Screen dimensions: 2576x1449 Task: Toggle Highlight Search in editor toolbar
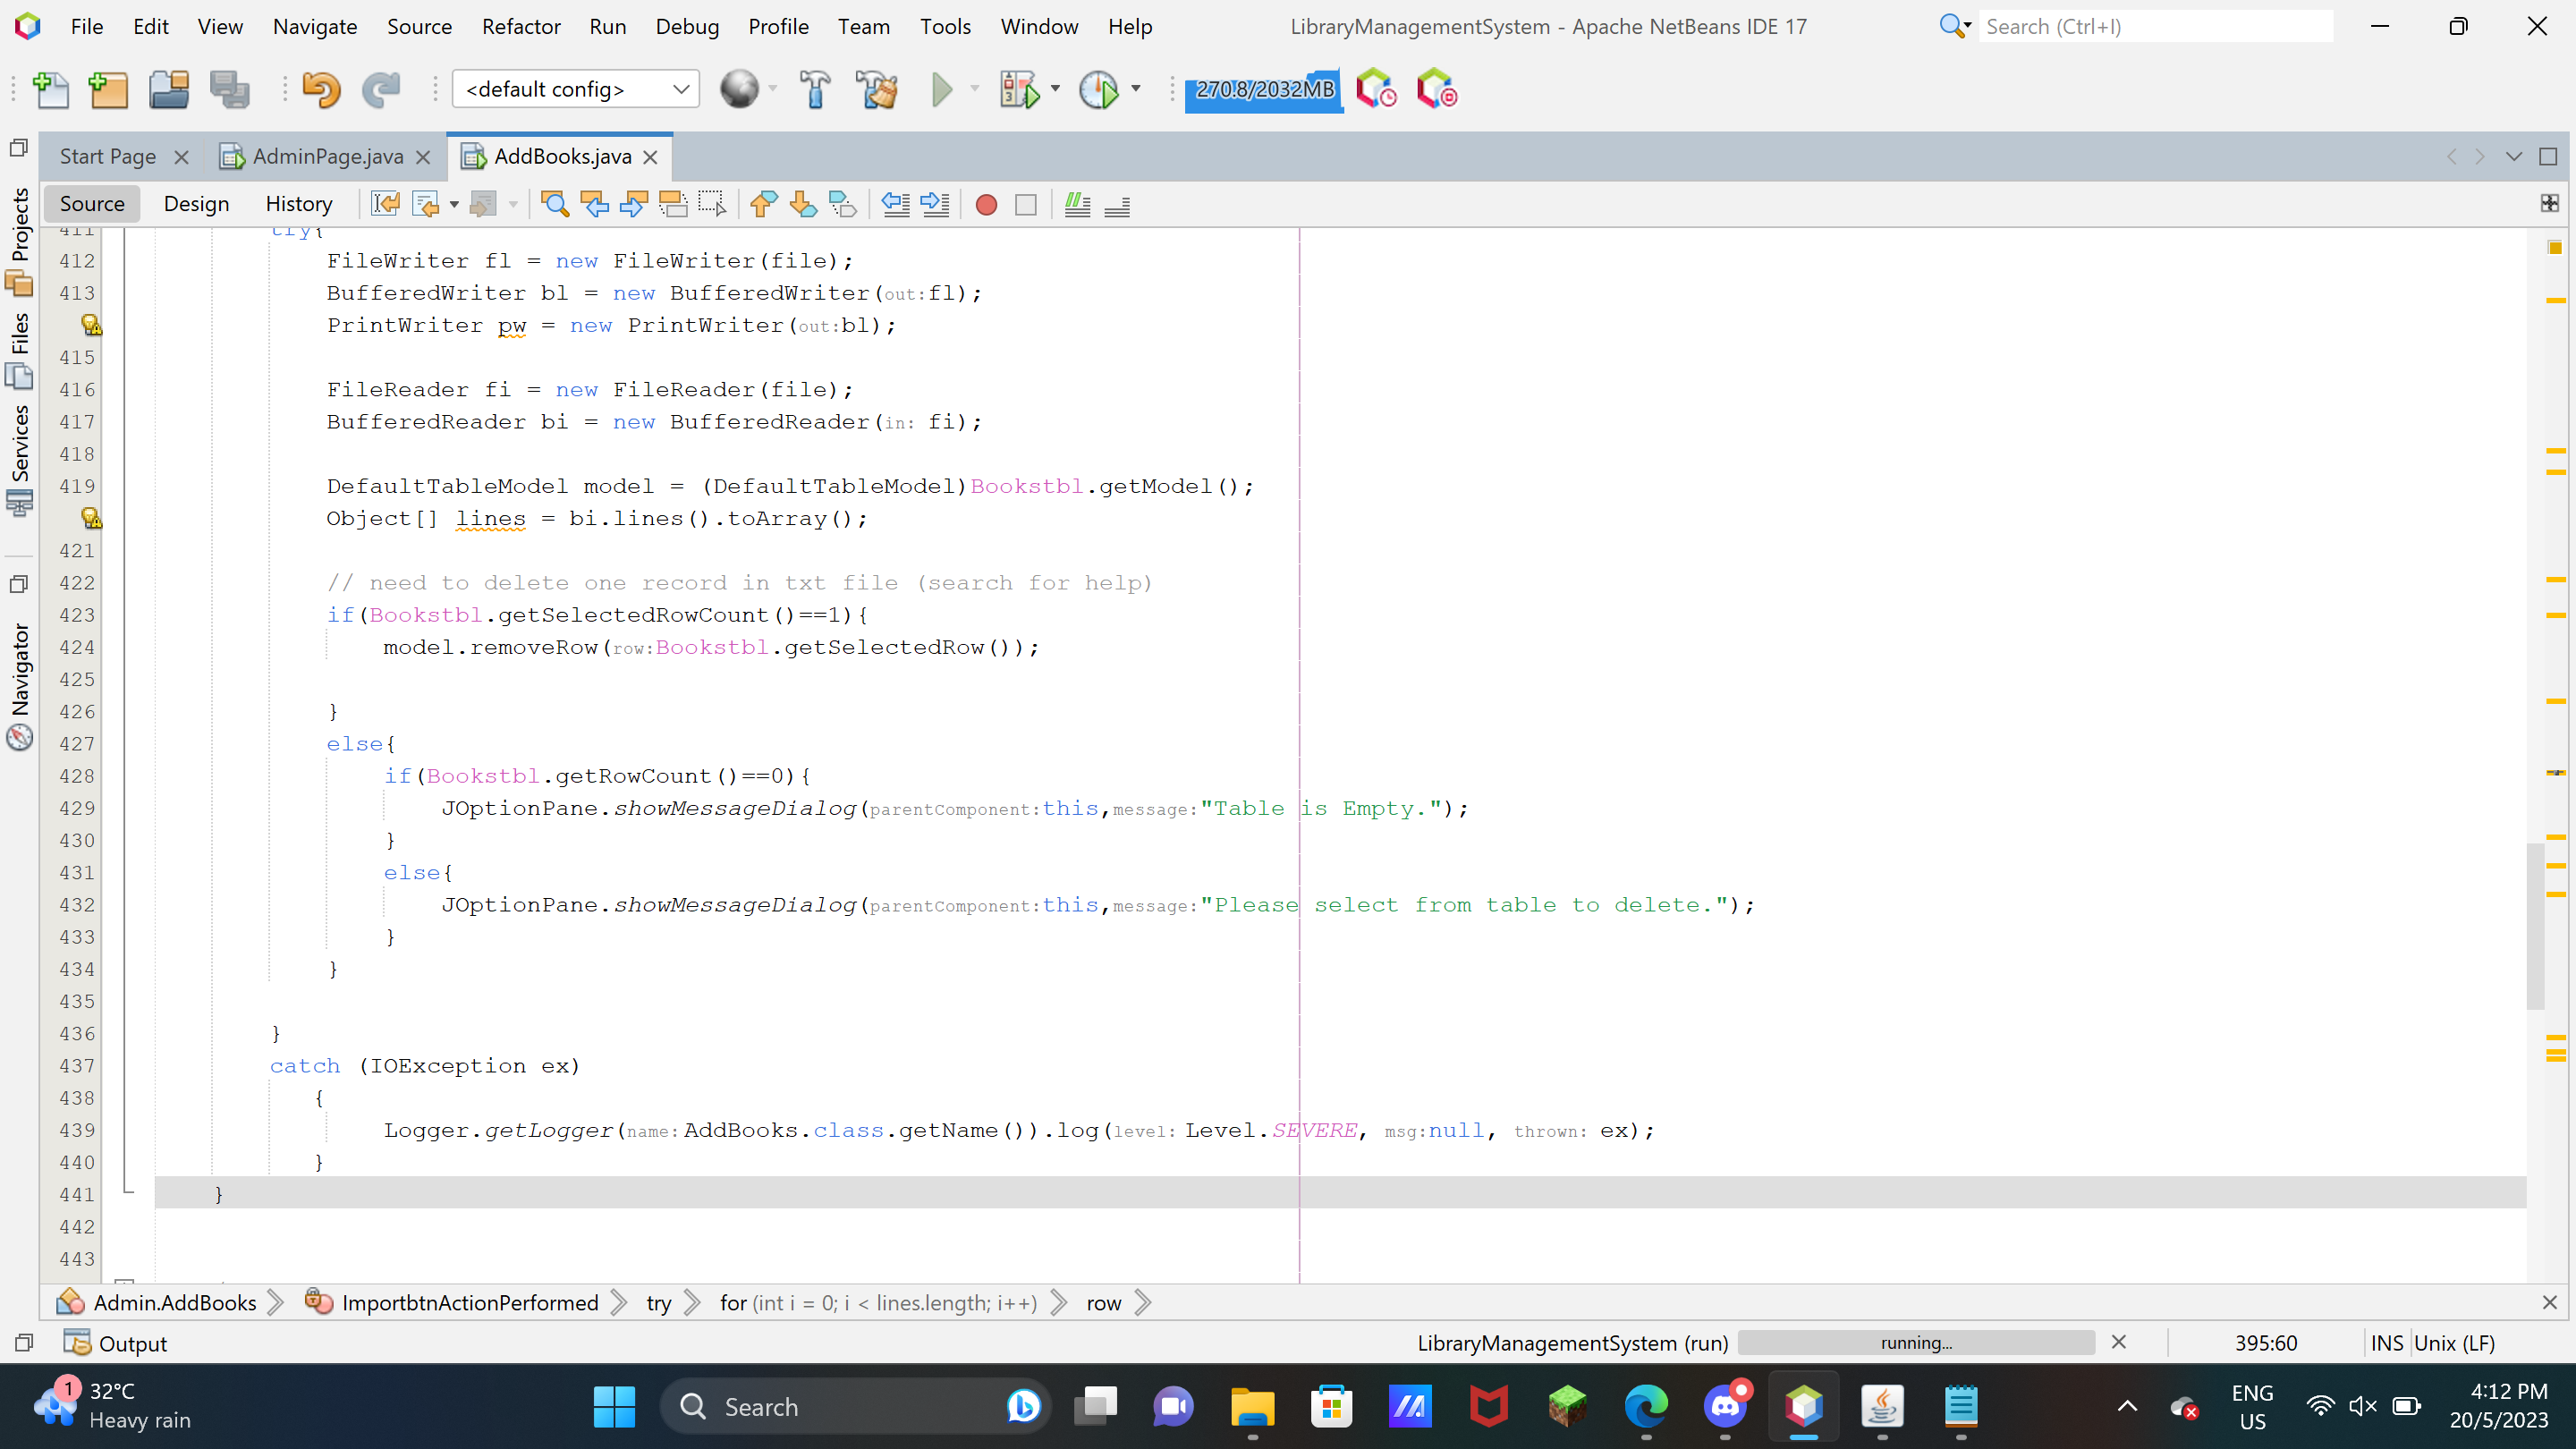[x=673, y=204]
